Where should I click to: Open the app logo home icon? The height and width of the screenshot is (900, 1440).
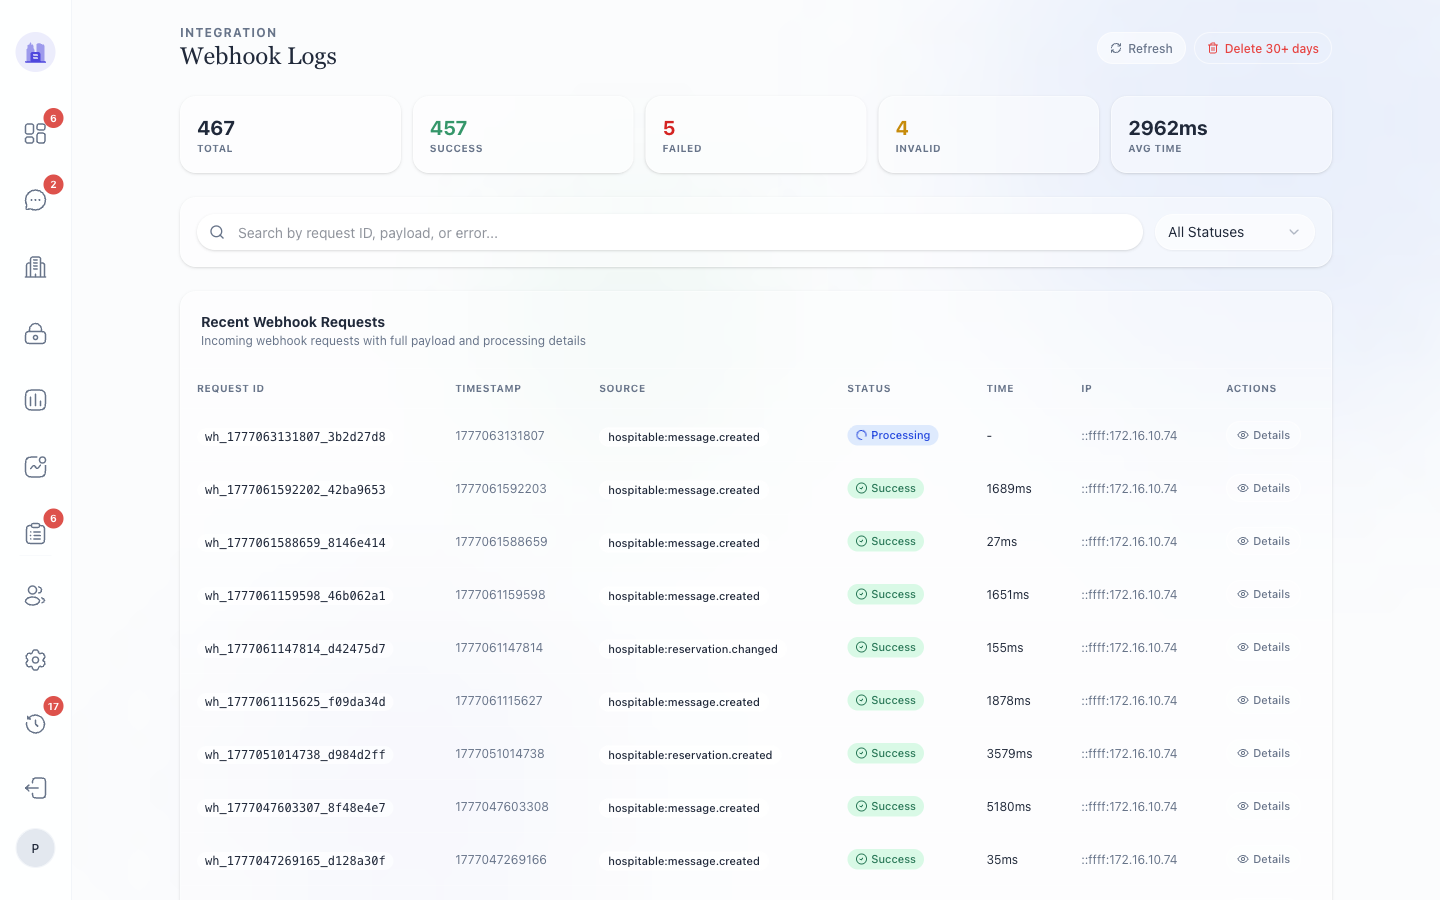(35, 52)
